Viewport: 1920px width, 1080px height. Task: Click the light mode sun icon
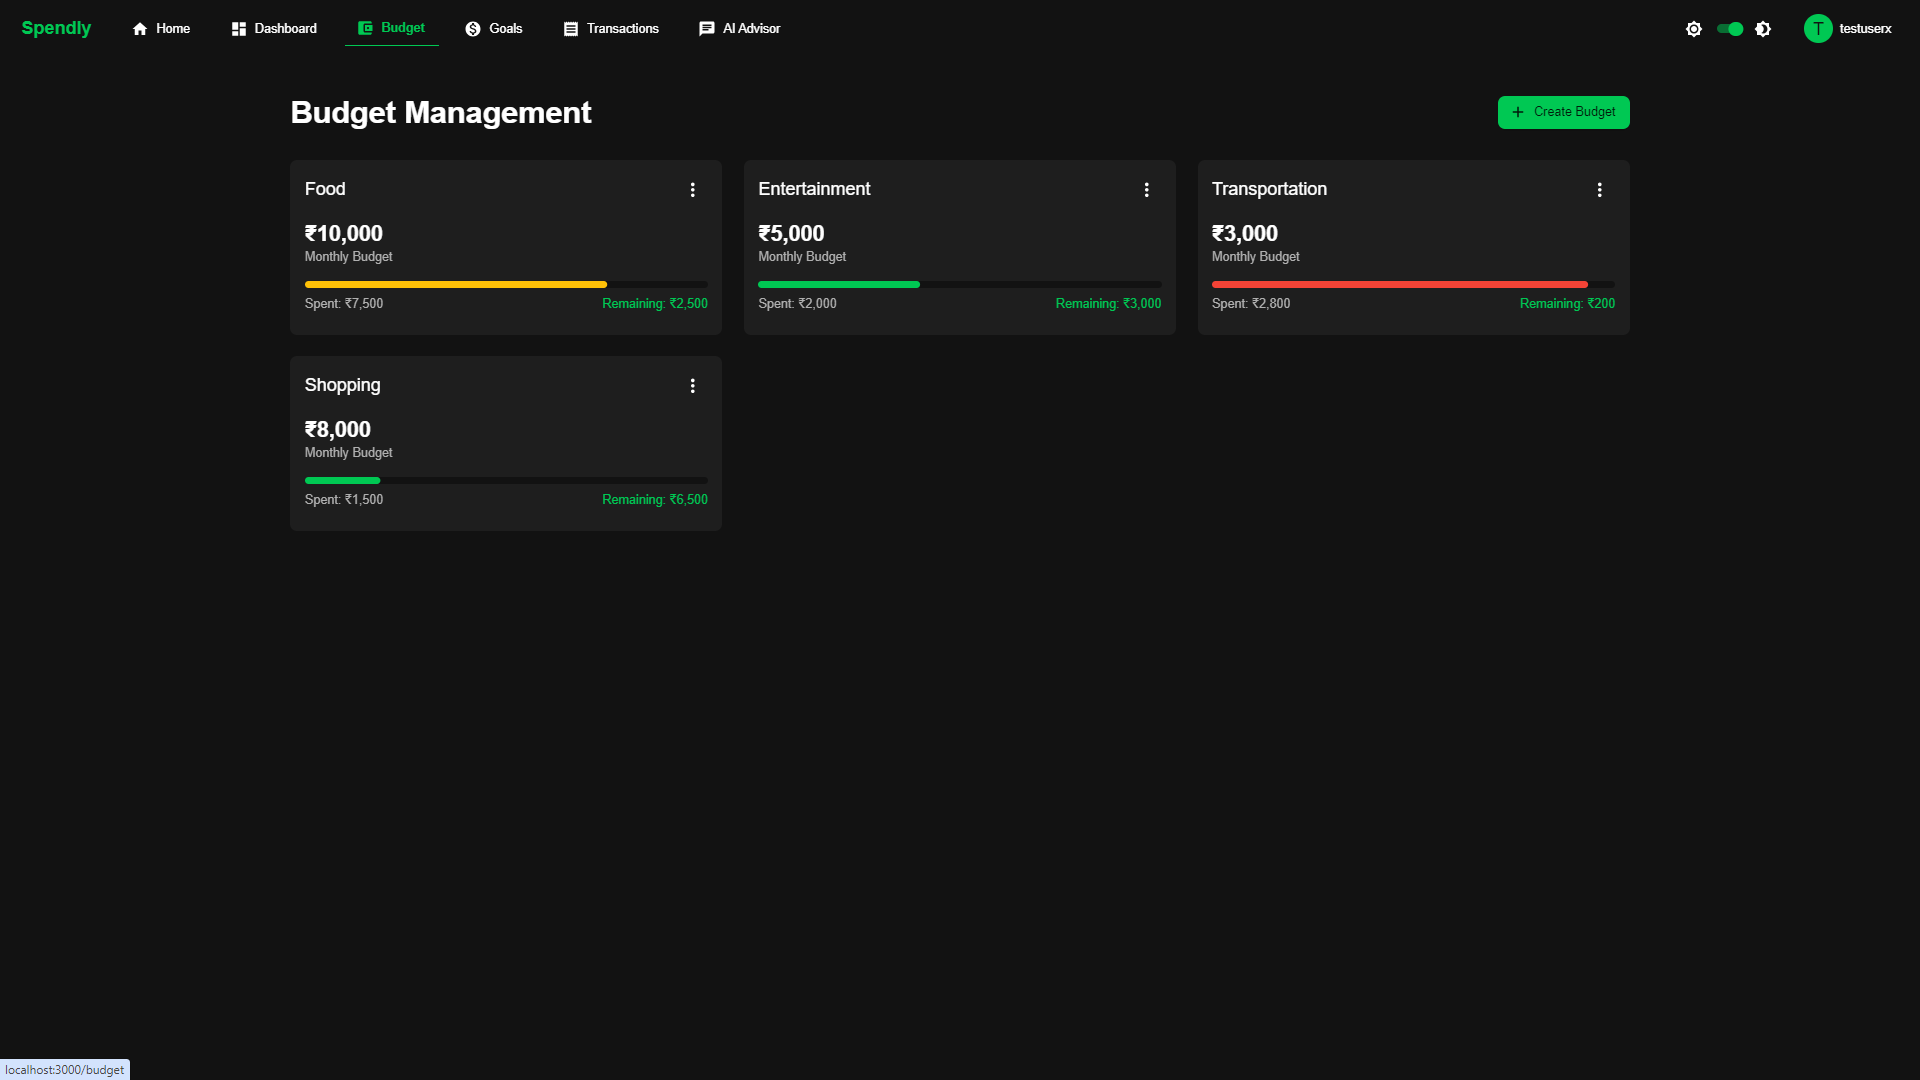click(x=1693, y=29)
